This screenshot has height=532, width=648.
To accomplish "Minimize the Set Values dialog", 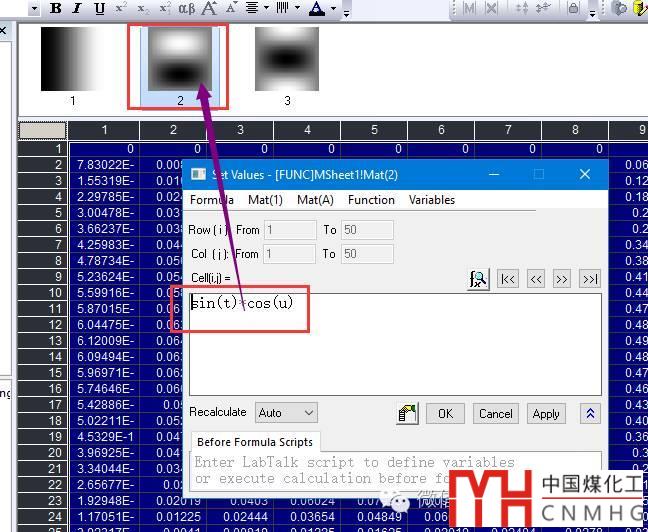I will [x=494, y=174].
